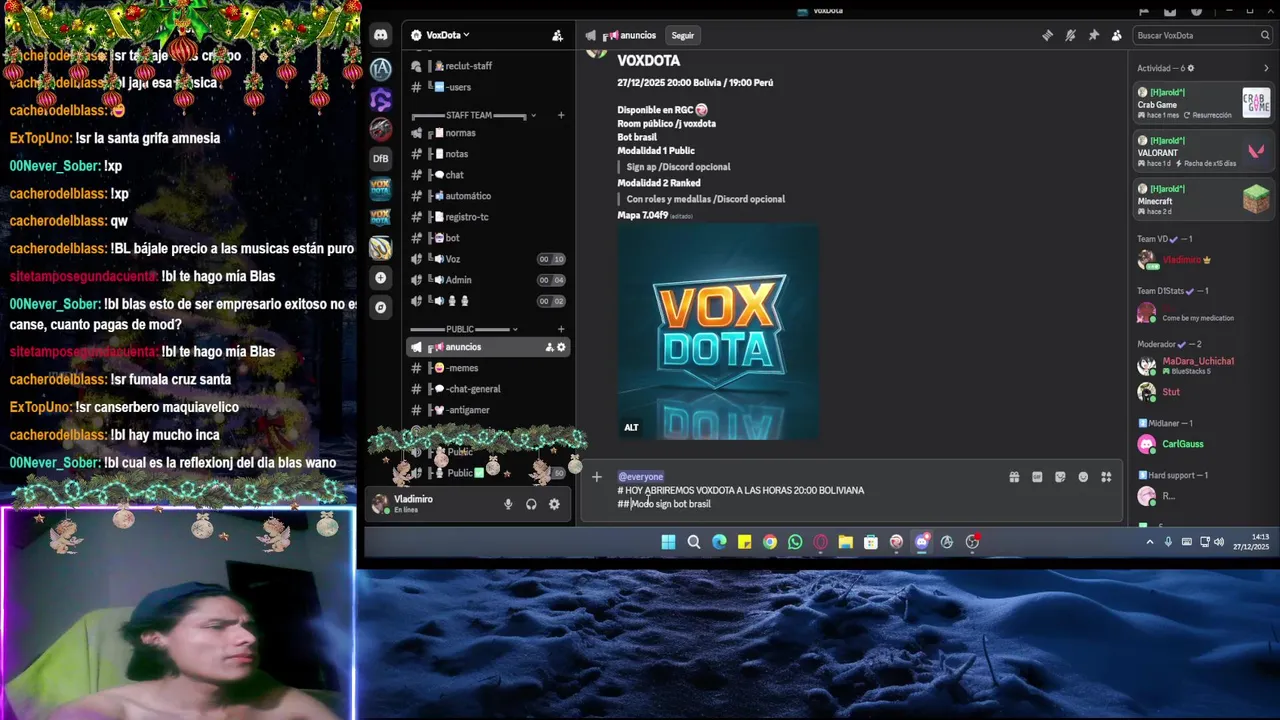Open the -antigamer channel
Image resolution: width=1280 pixels, height=720 pixels.
(488, 410)
